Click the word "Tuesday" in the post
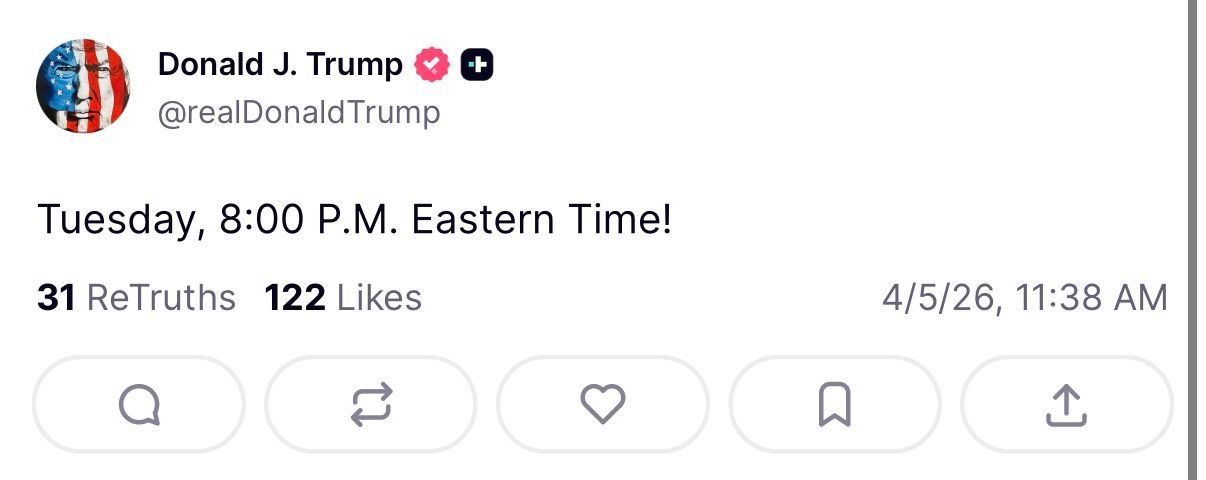Image resolution: width=1206 pixels, height=480 pixels. (x=114, y=221)
